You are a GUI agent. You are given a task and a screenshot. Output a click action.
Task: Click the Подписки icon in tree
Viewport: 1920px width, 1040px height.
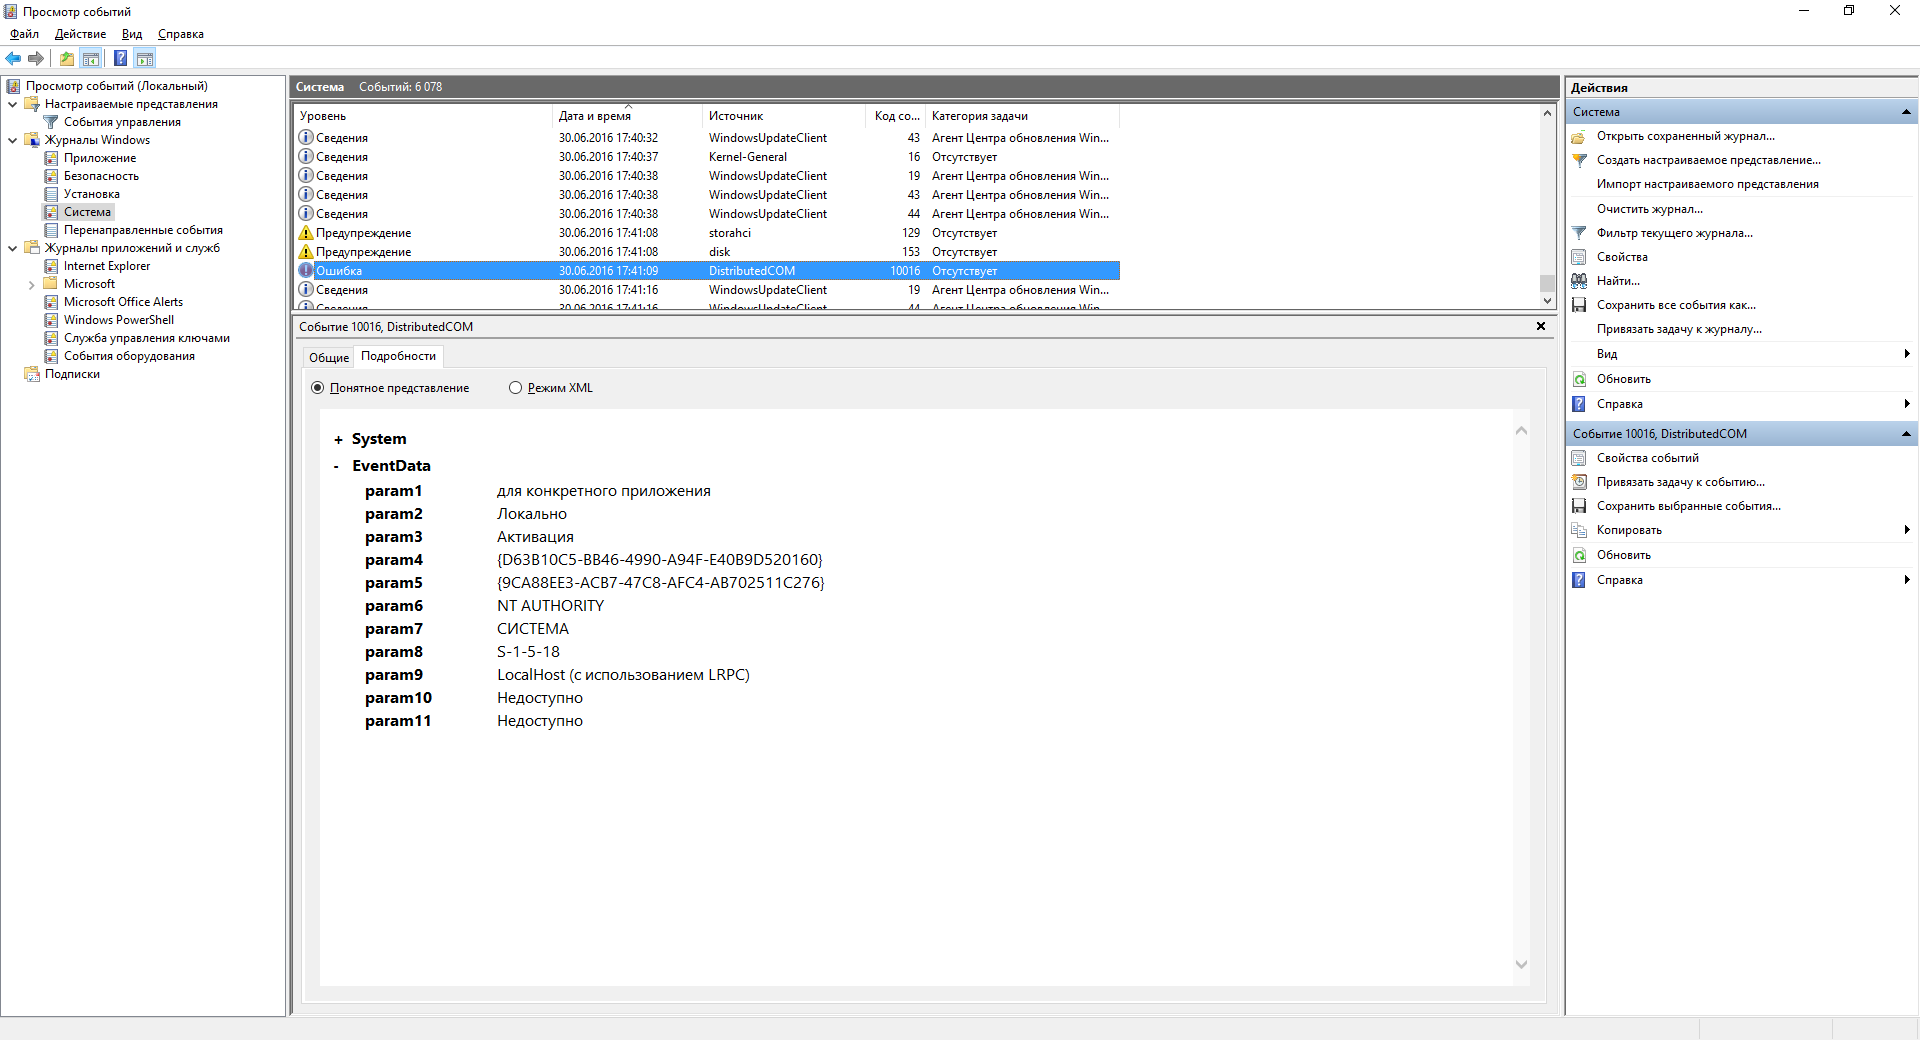[x=31, y=374]
